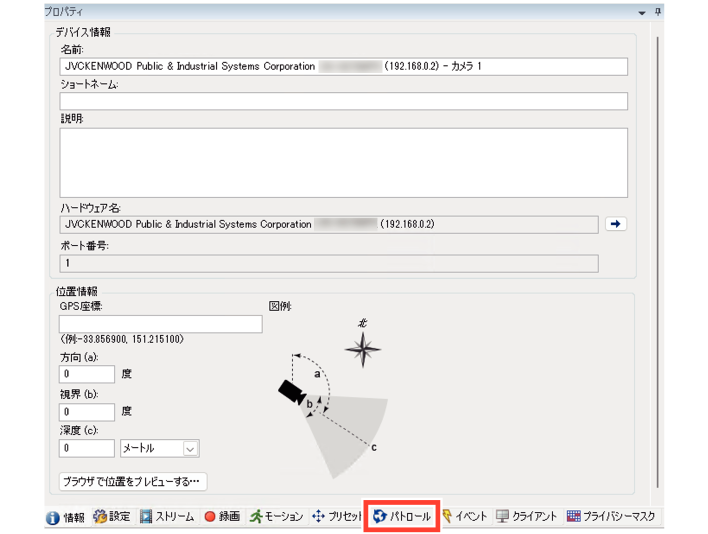
Task: Click inside the 説明 description text area
Action: [343, 162]
